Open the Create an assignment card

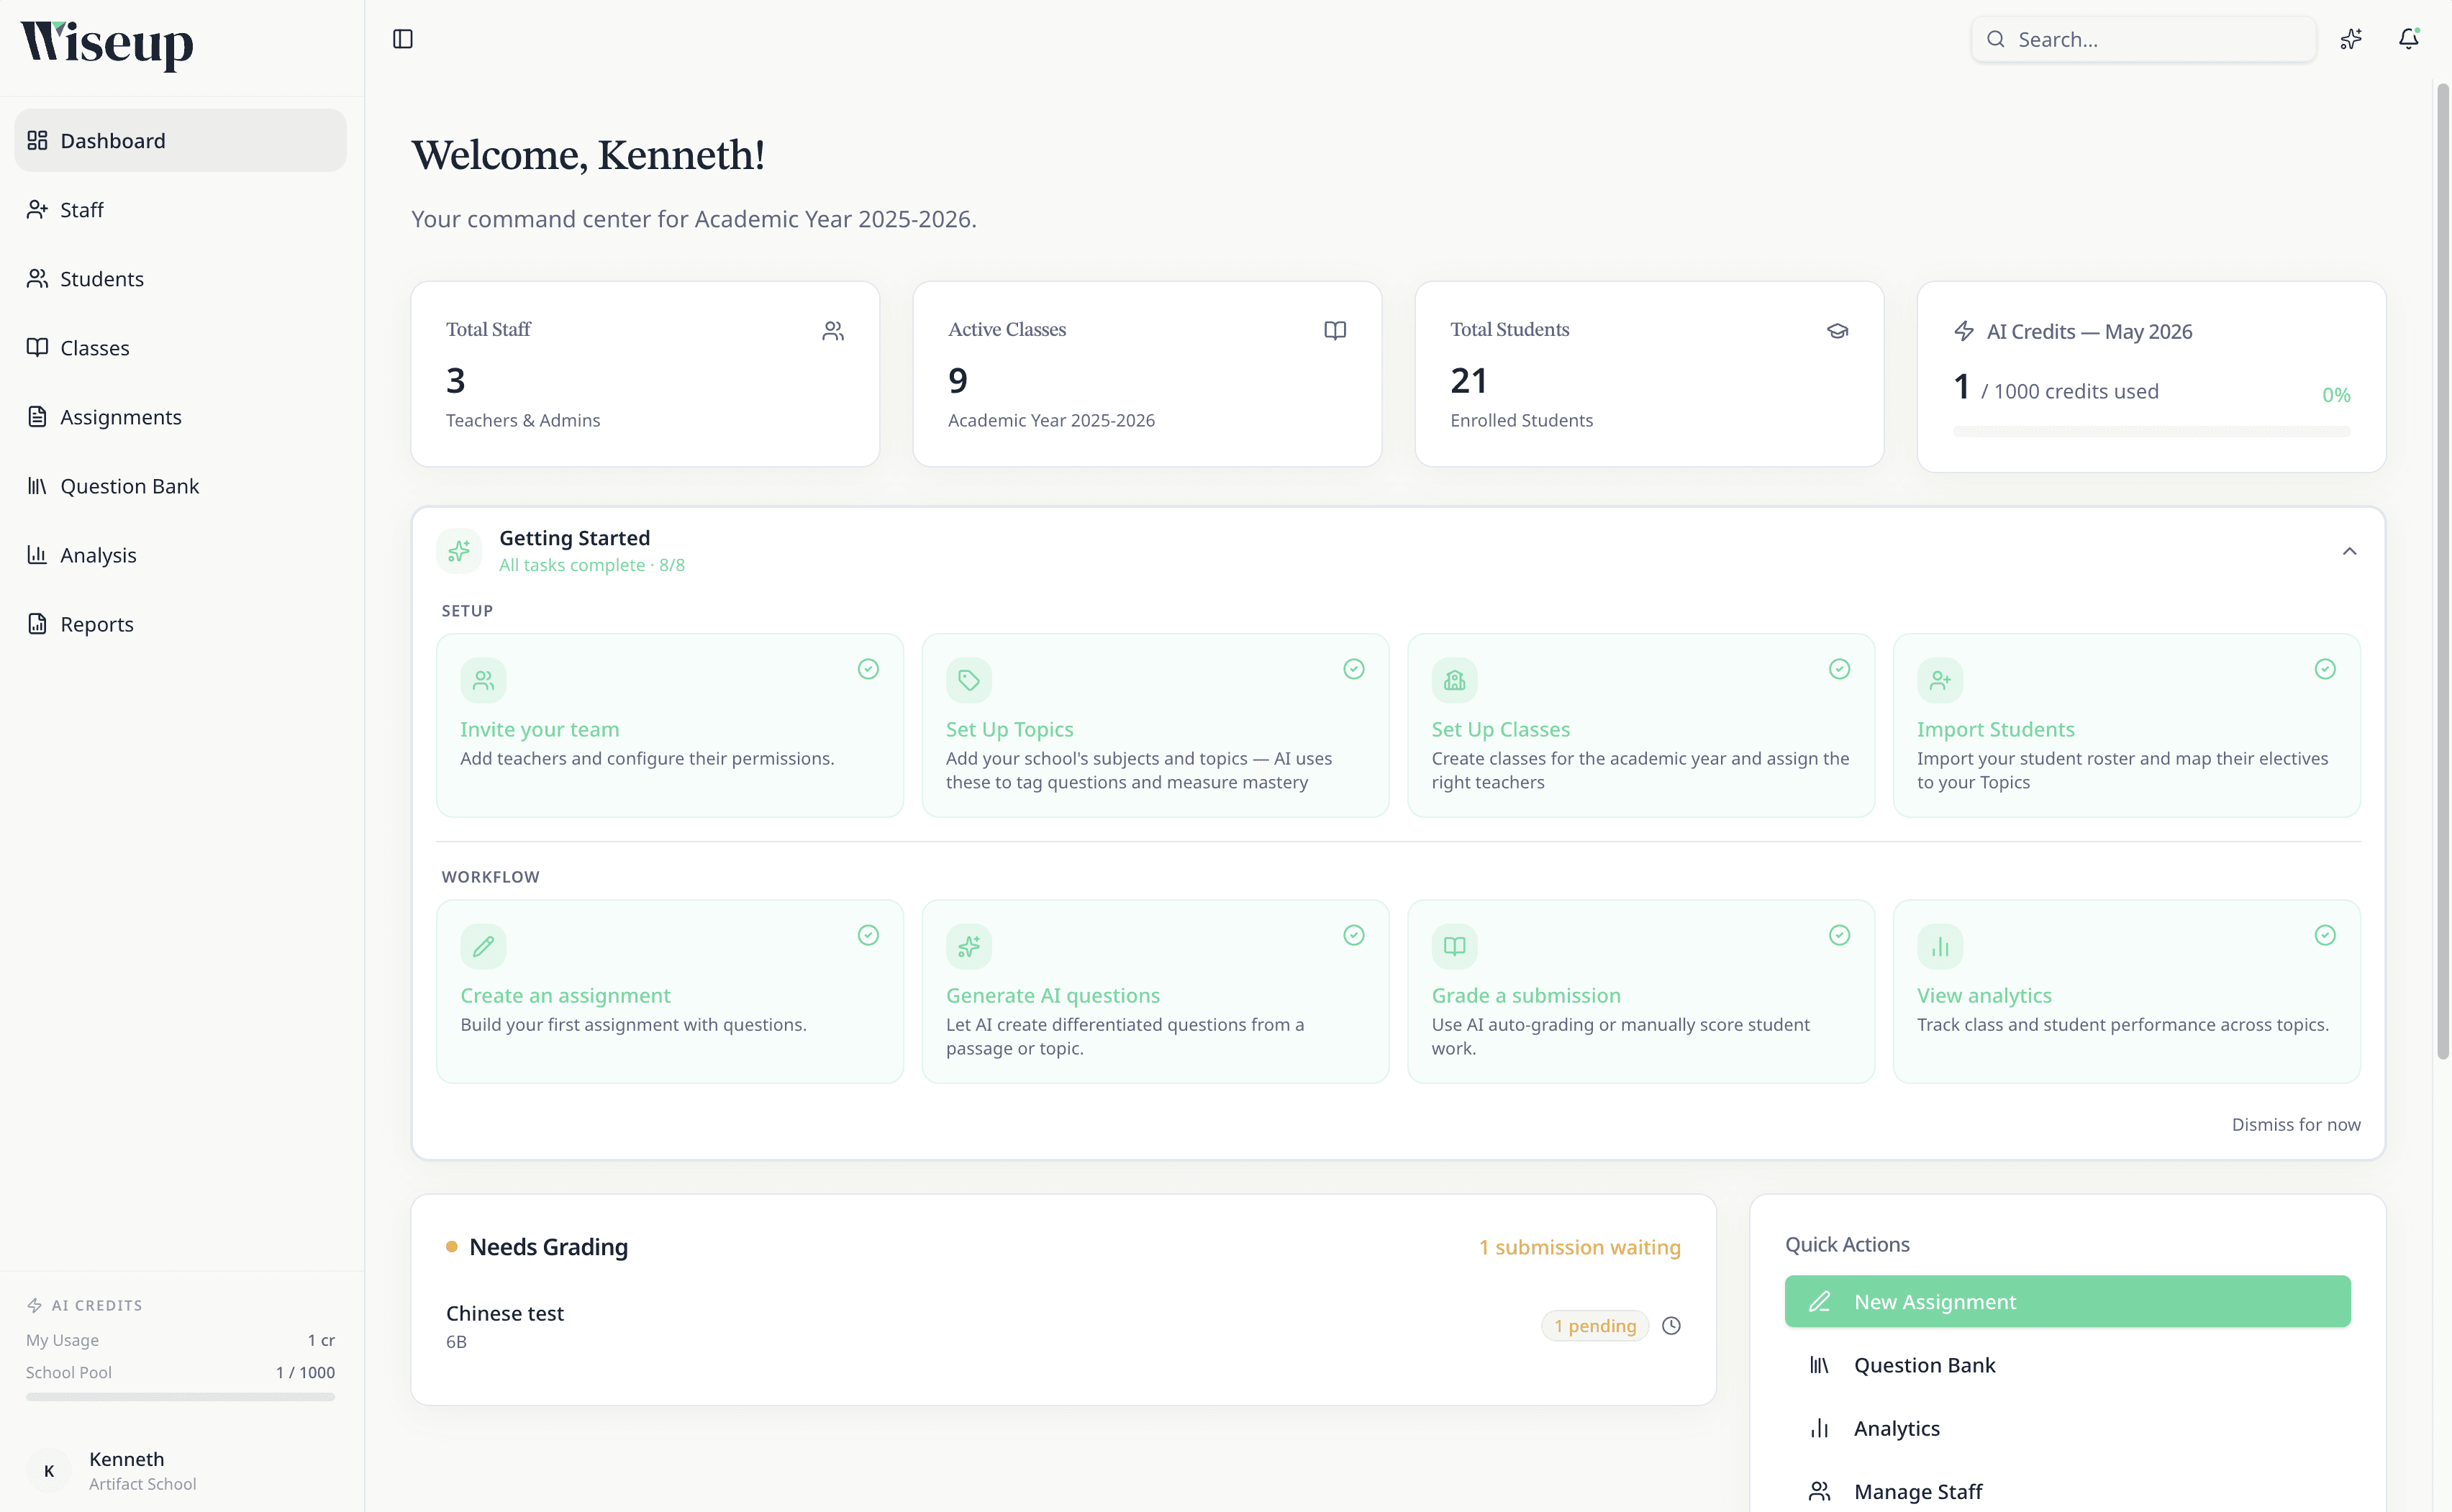[669, 991]
